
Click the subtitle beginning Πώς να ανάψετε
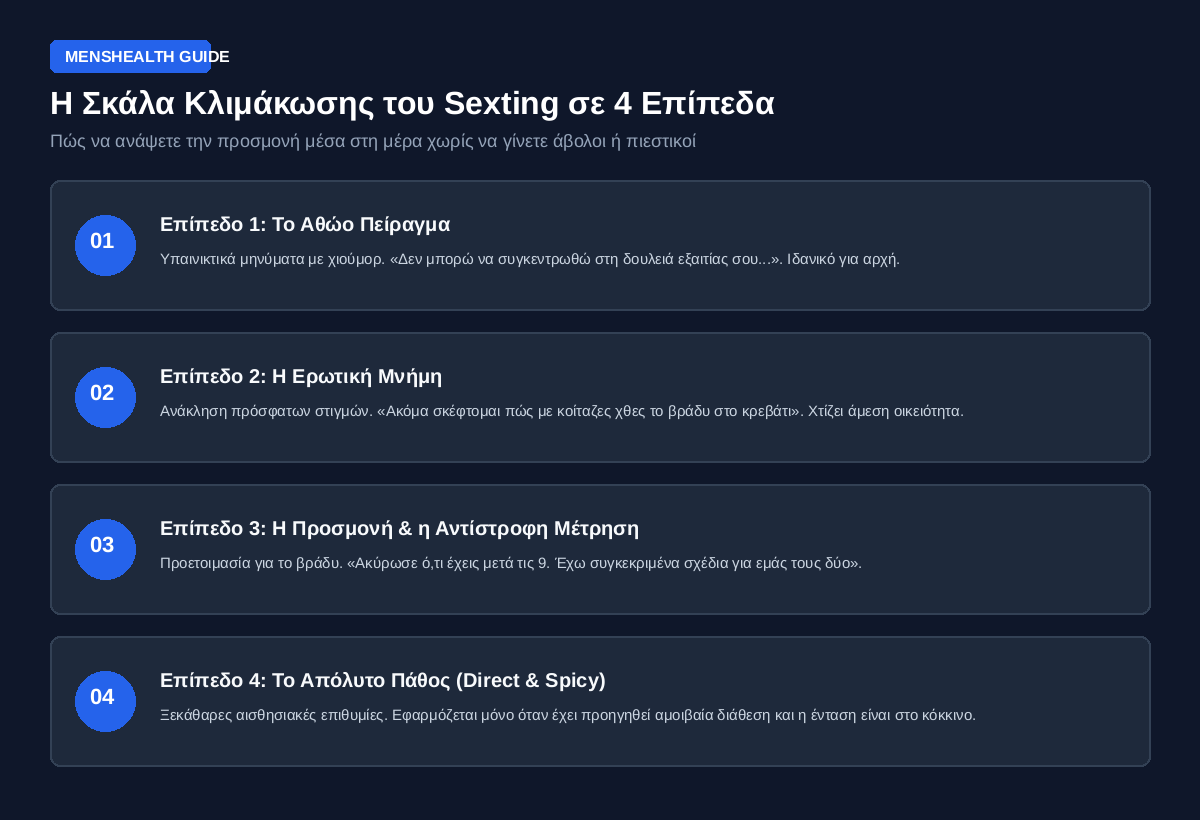tap(373, 141)
